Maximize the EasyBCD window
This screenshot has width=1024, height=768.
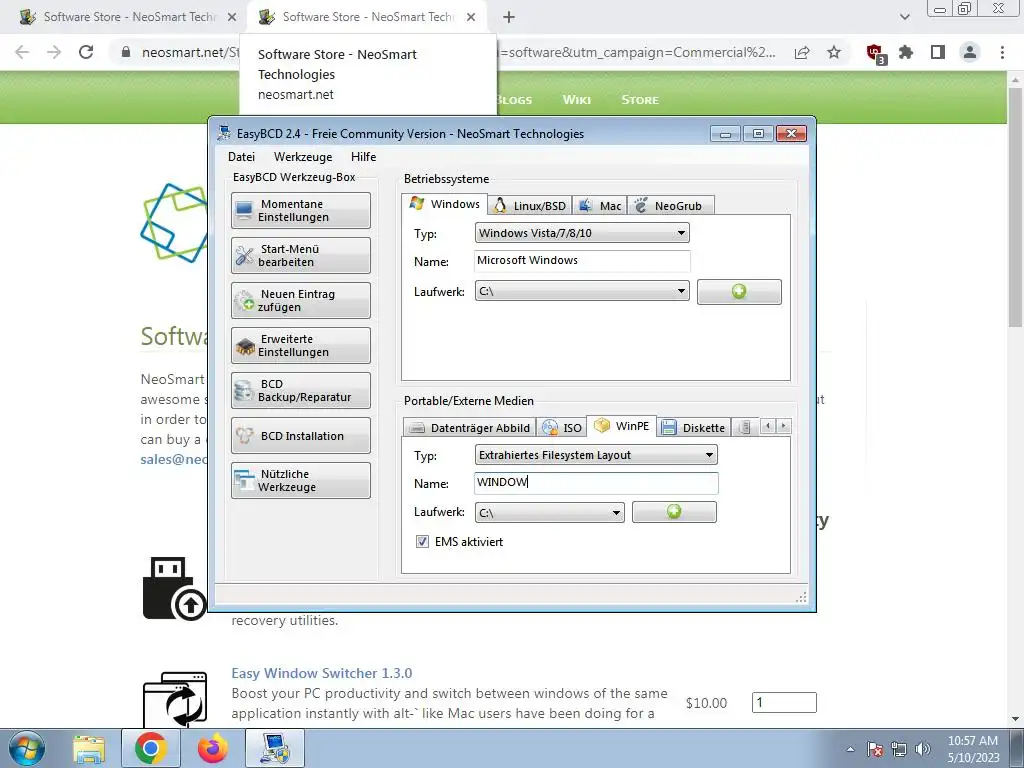[758, 134]
